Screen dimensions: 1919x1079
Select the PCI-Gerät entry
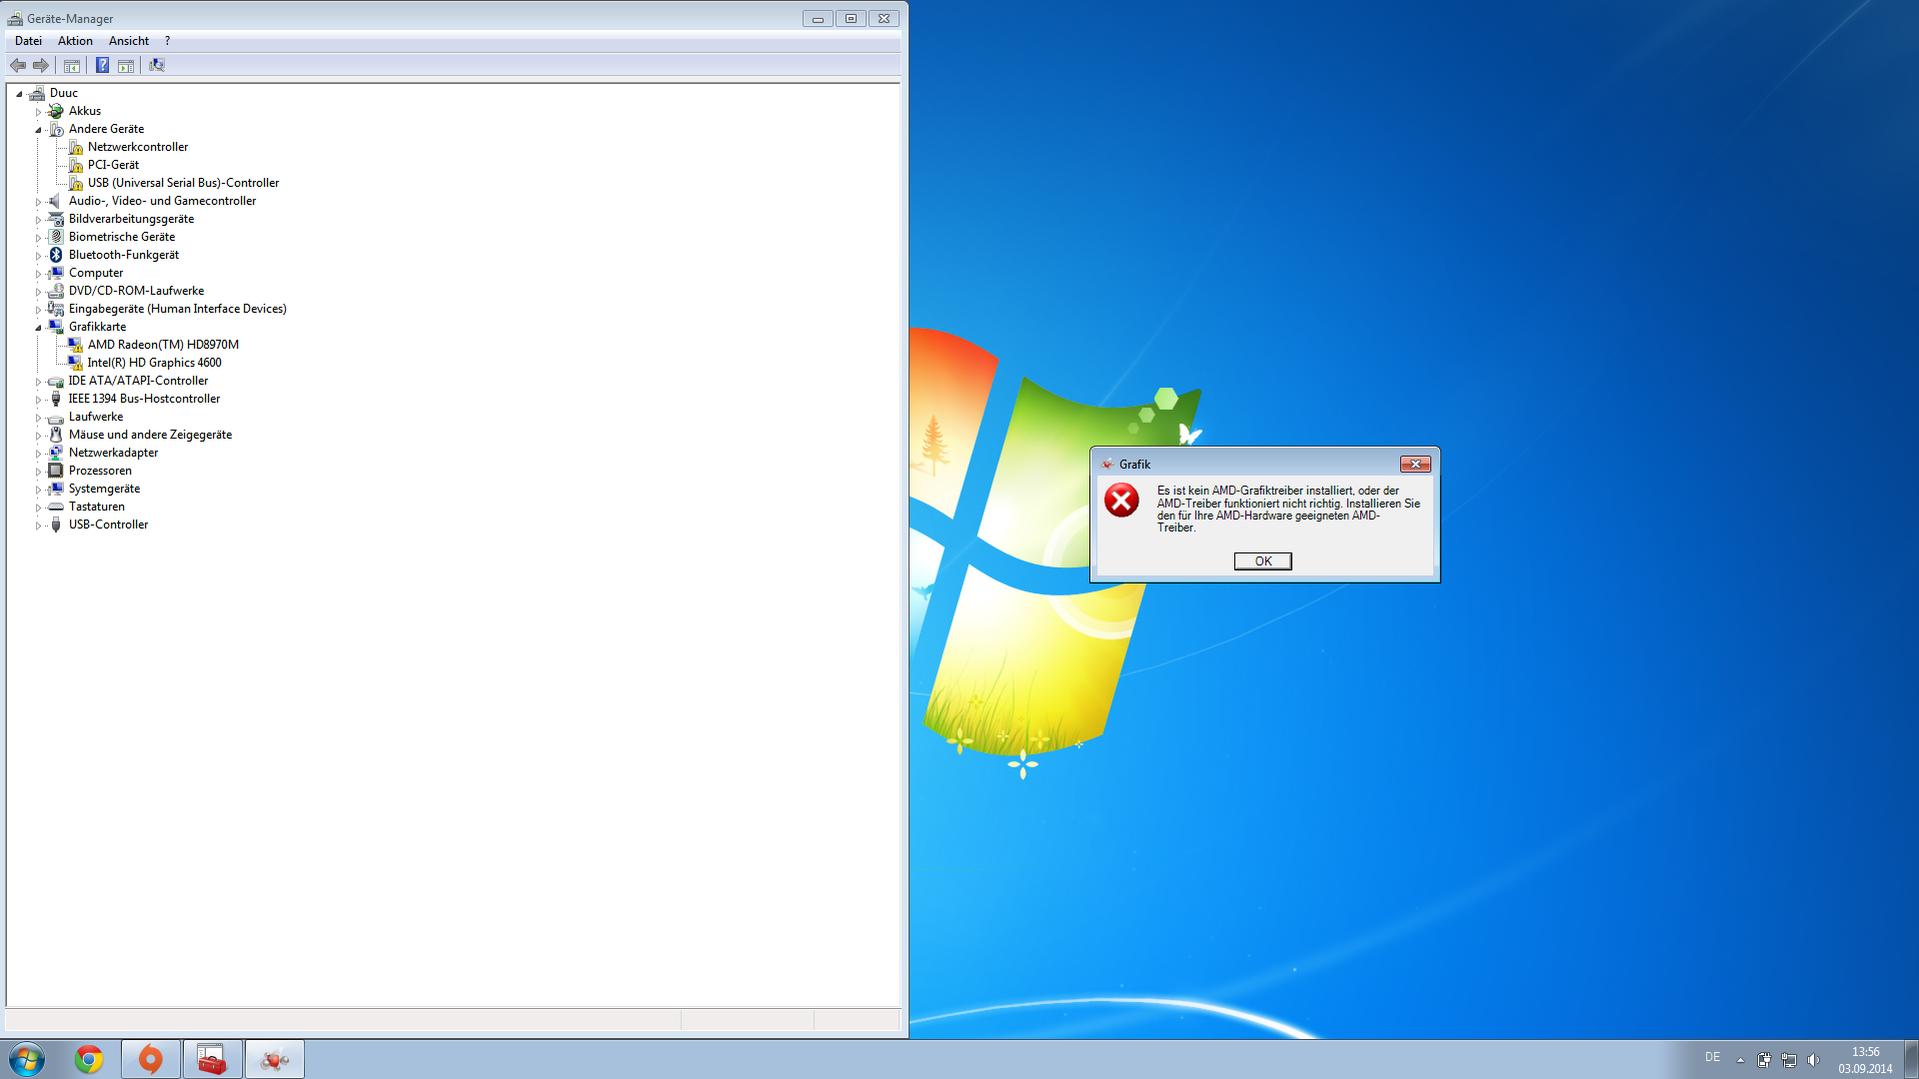(113, 165)
